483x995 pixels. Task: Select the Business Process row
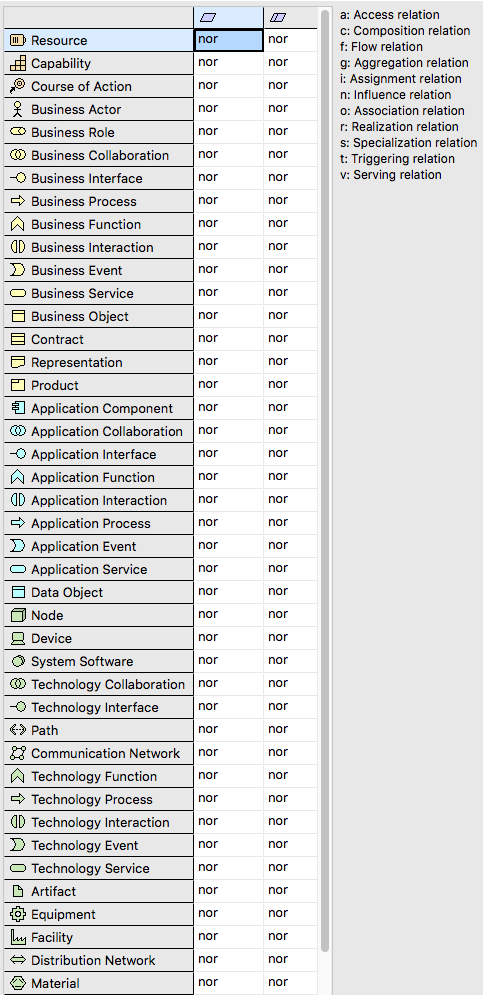(x=98, y=201)
